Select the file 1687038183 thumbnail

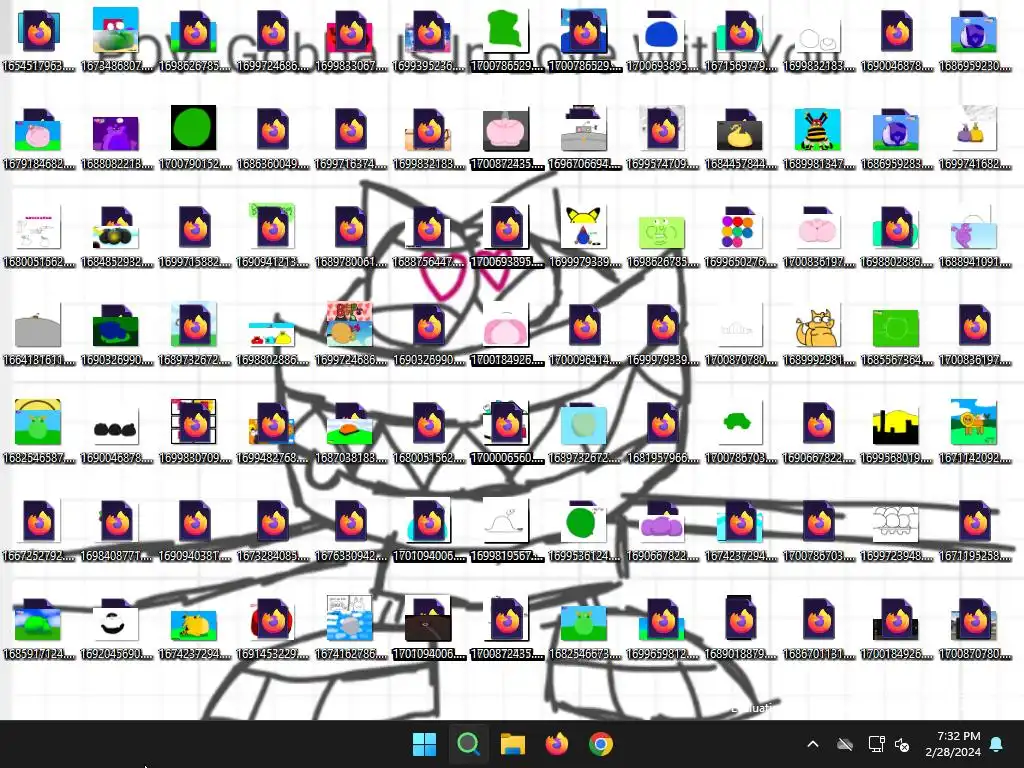[x=350, y=423]
